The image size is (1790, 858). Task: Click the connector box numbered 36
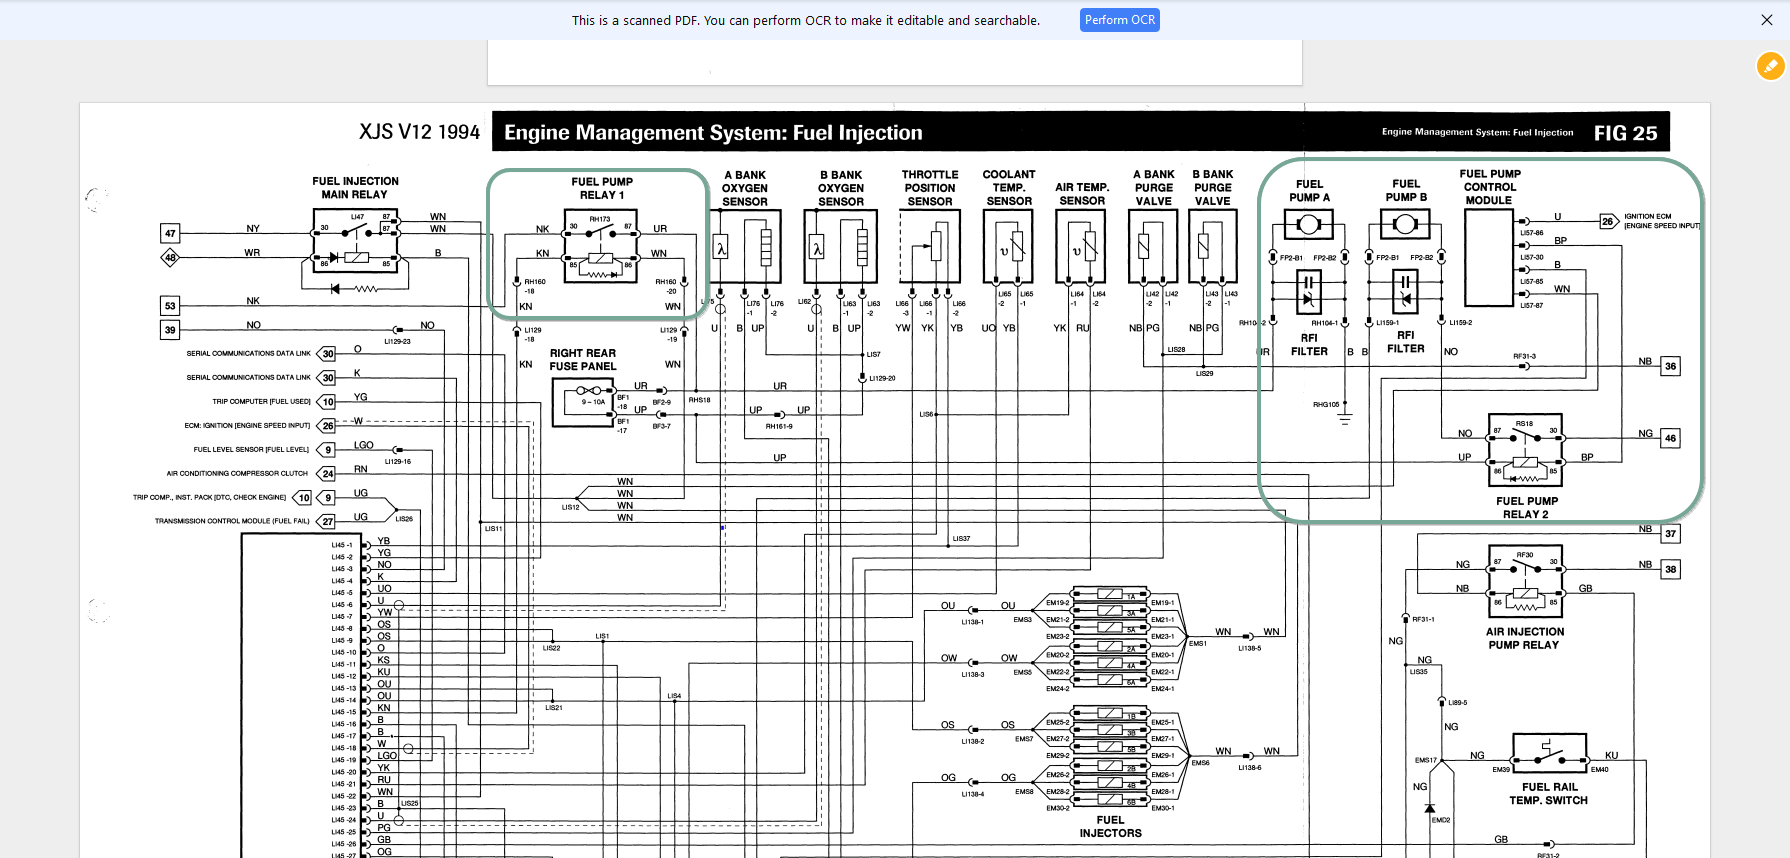[1670, 366]
